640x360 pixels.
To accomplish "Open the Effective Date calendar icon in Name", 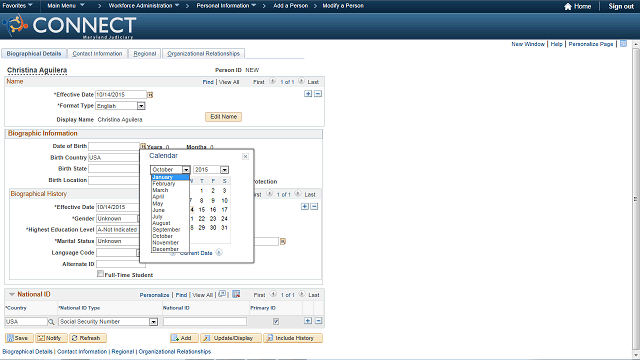I will point(150,95).
